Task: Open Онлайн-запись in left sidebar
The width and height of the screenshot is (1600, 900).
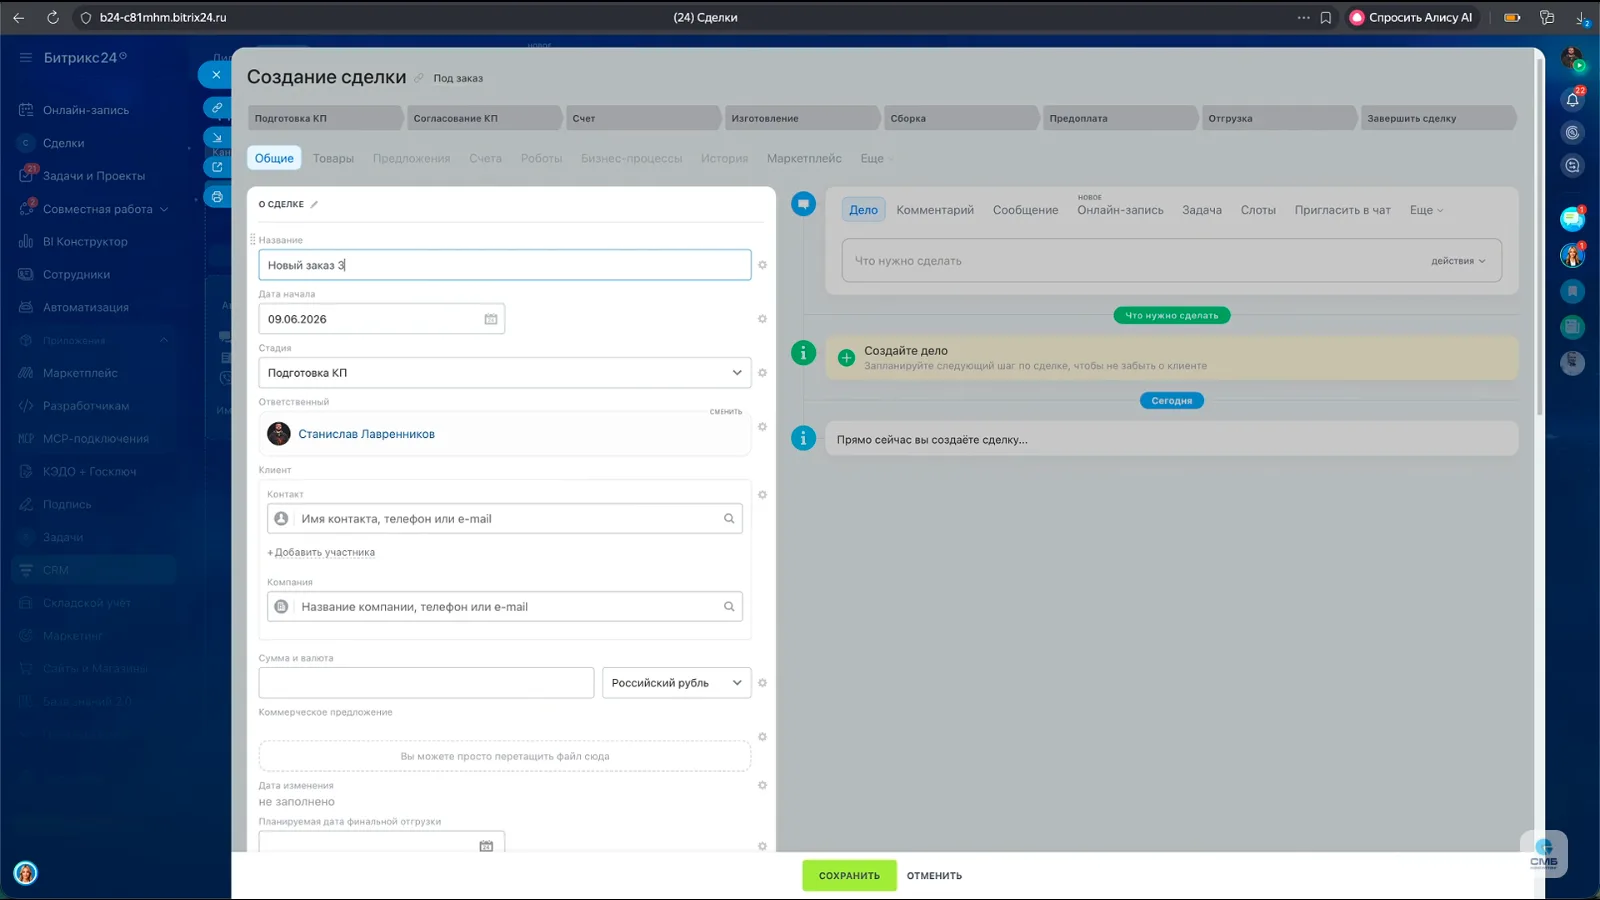Action: [86, 110]
